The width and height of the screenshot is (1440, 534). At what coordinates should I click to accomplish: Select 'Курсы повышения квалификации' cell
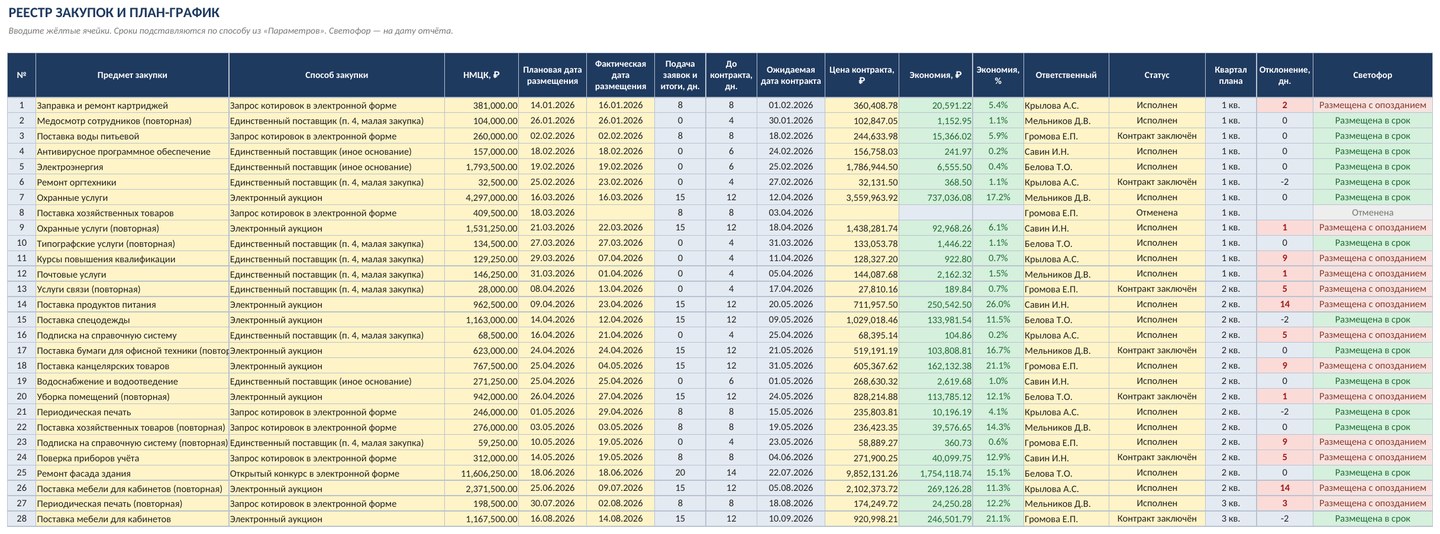pyautogui.click(x=132, y=258)
